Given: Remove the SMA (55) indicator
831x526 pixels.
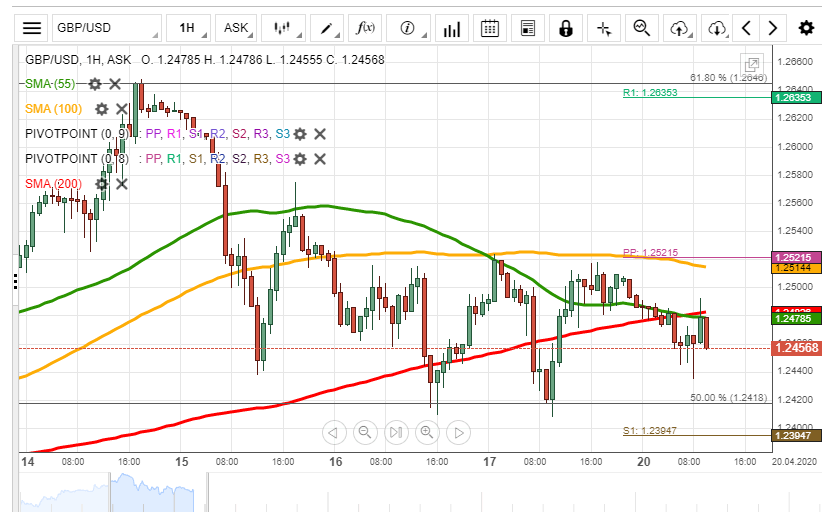Looking at the screenshot, I should [x=115, y=84].
